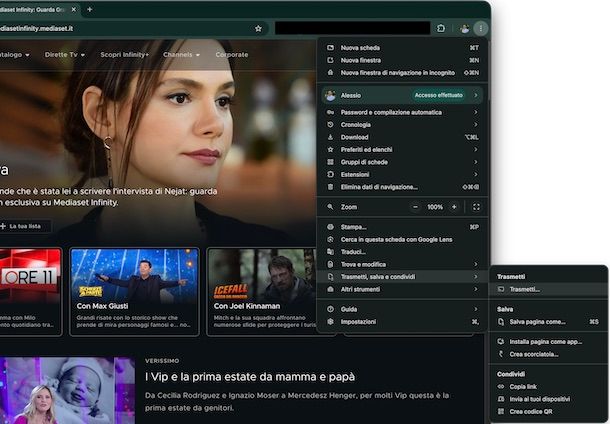
Task: Click the link icon beside Copia link
Action: point(501,387)
